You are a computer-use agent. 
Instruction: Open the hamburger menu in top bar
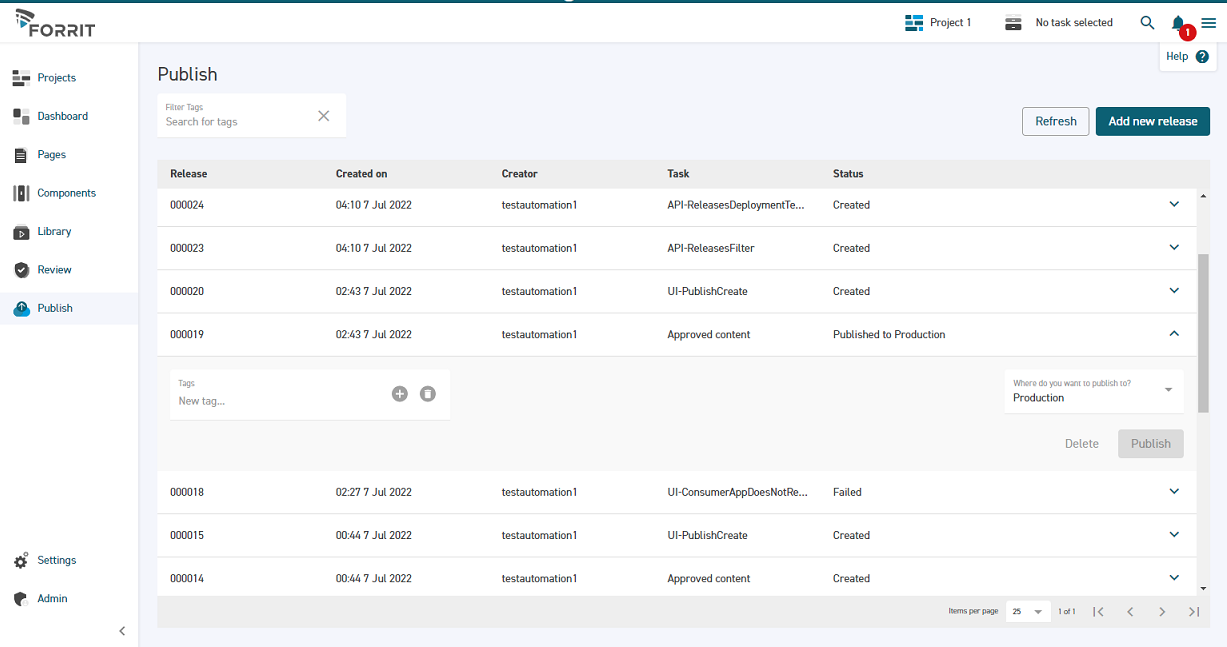[1209, 23]
